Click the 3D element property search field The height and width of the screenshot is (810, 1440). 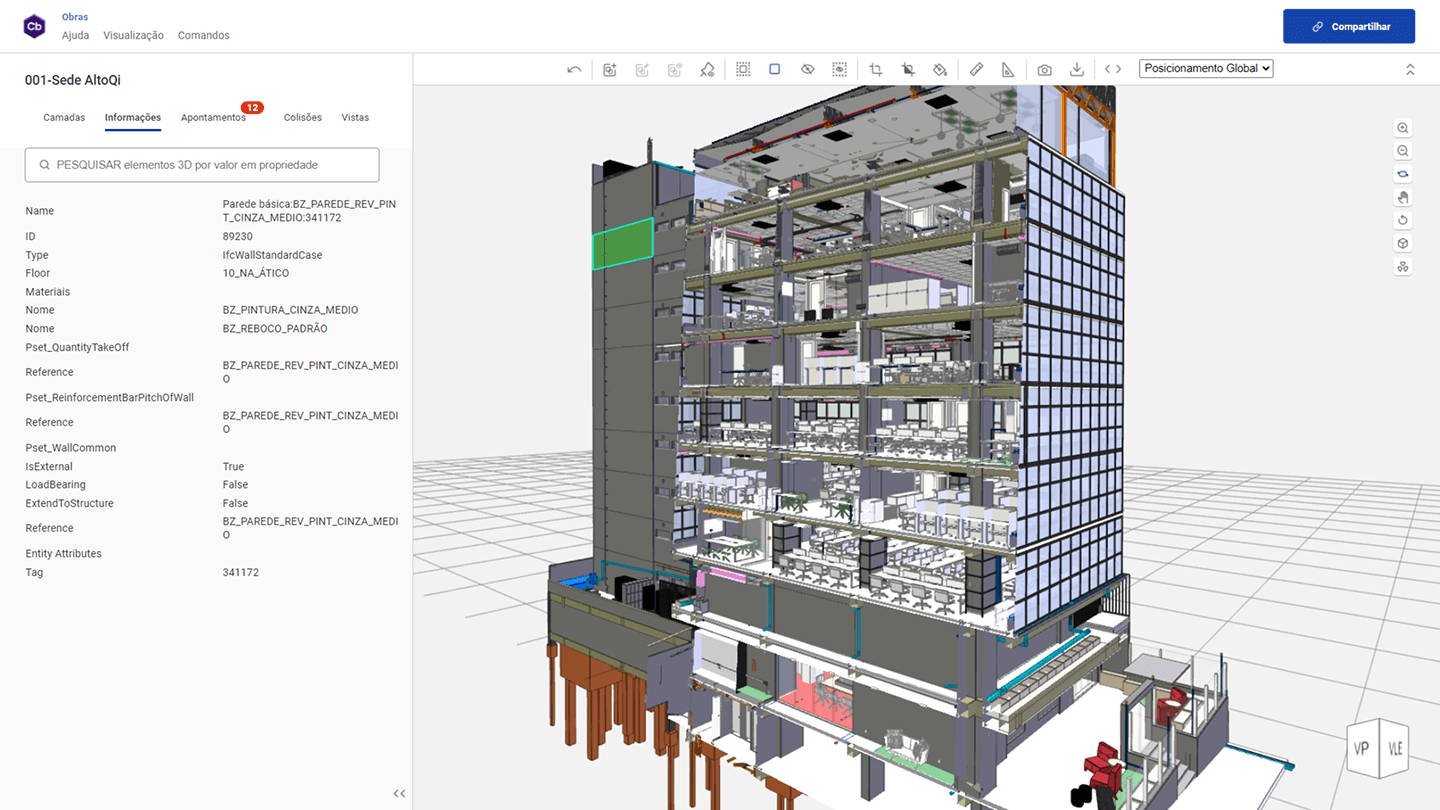tap(202, 165)
